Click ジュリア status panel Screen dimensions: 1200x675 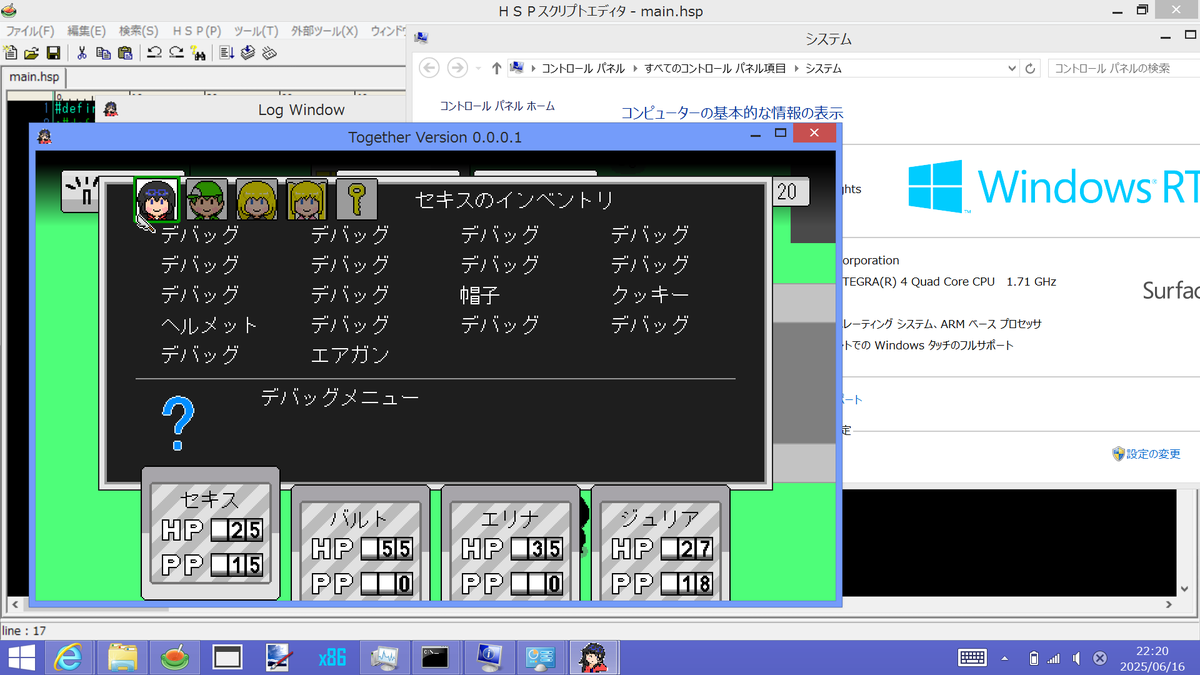pyautogui.click(x=660, y=543)
